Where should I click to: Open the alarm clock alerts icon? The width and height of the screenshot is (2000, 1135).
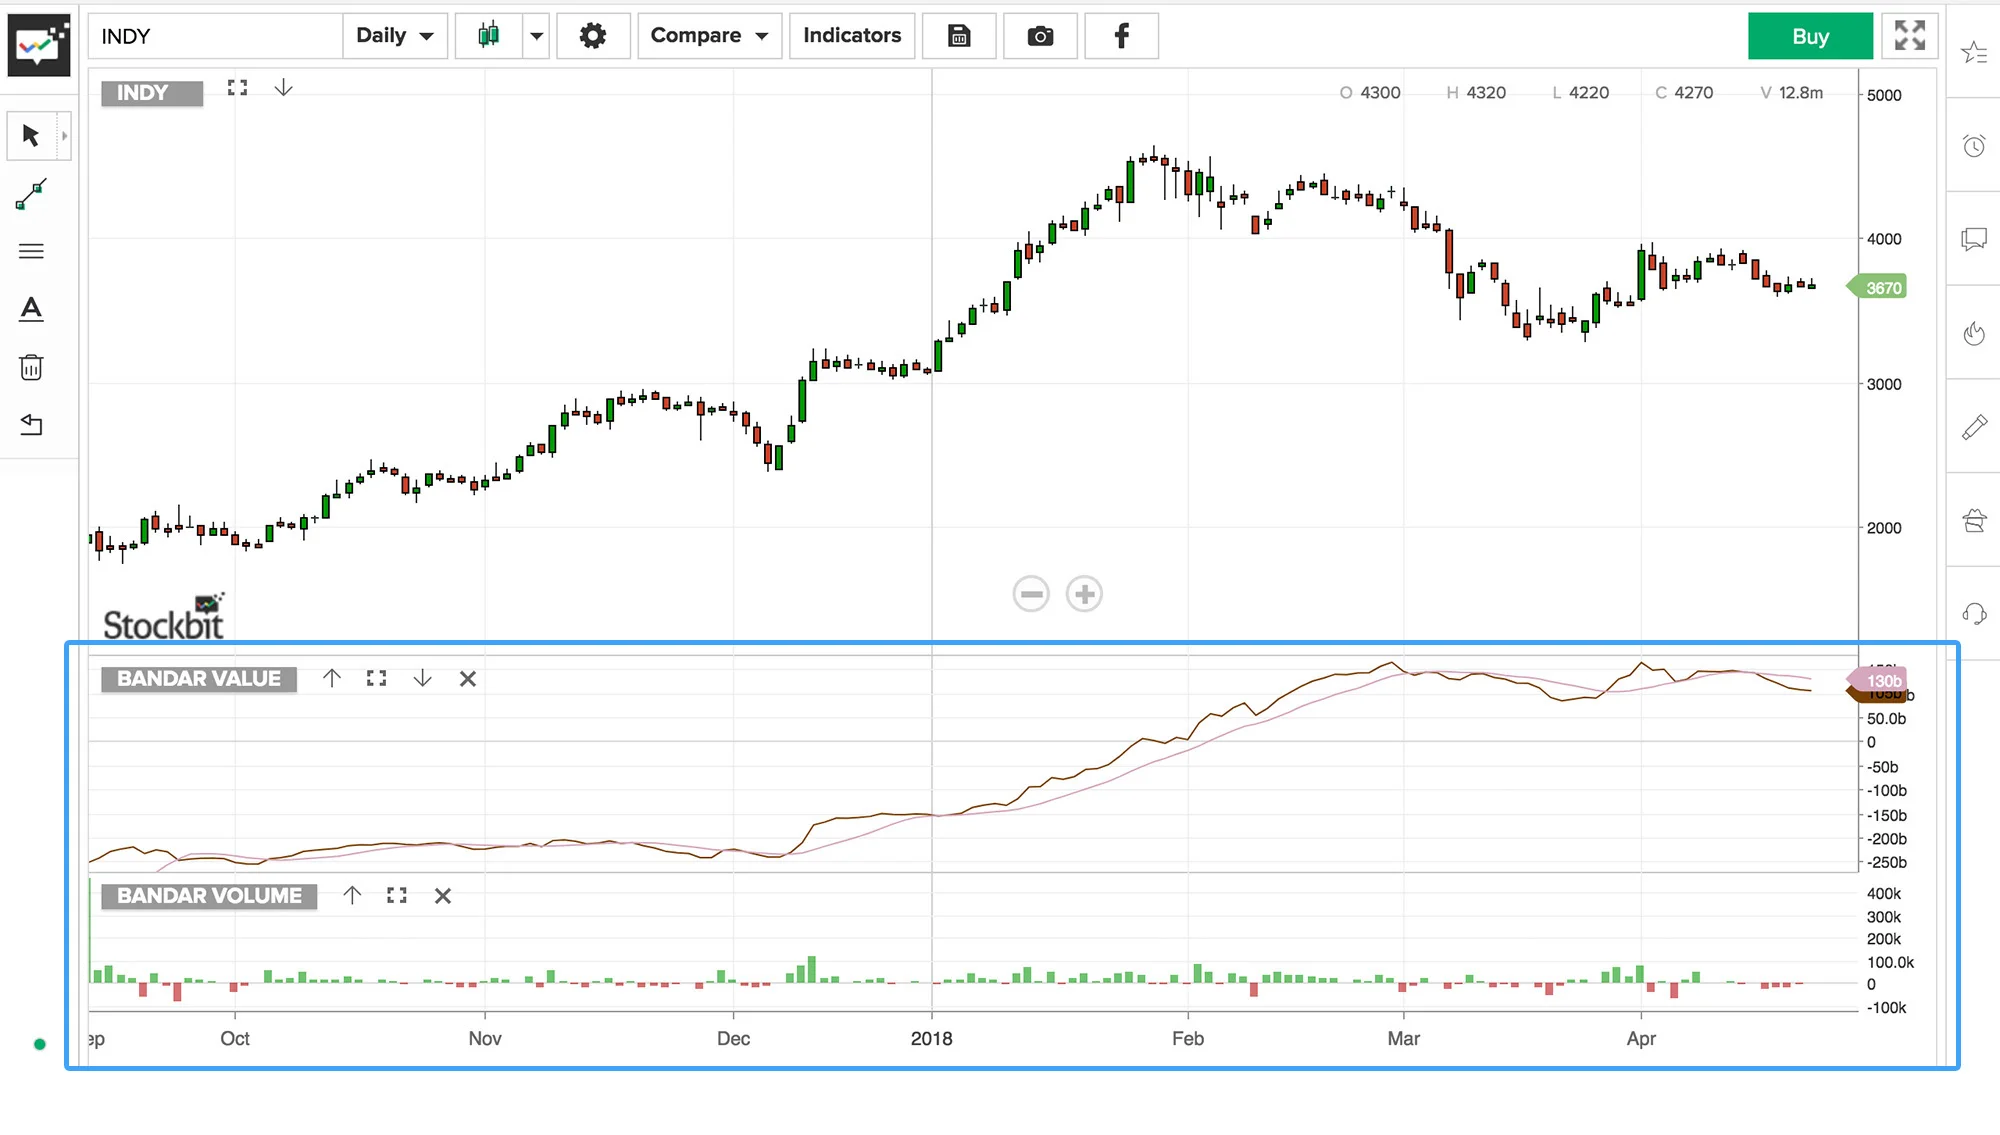(1974, 147)
